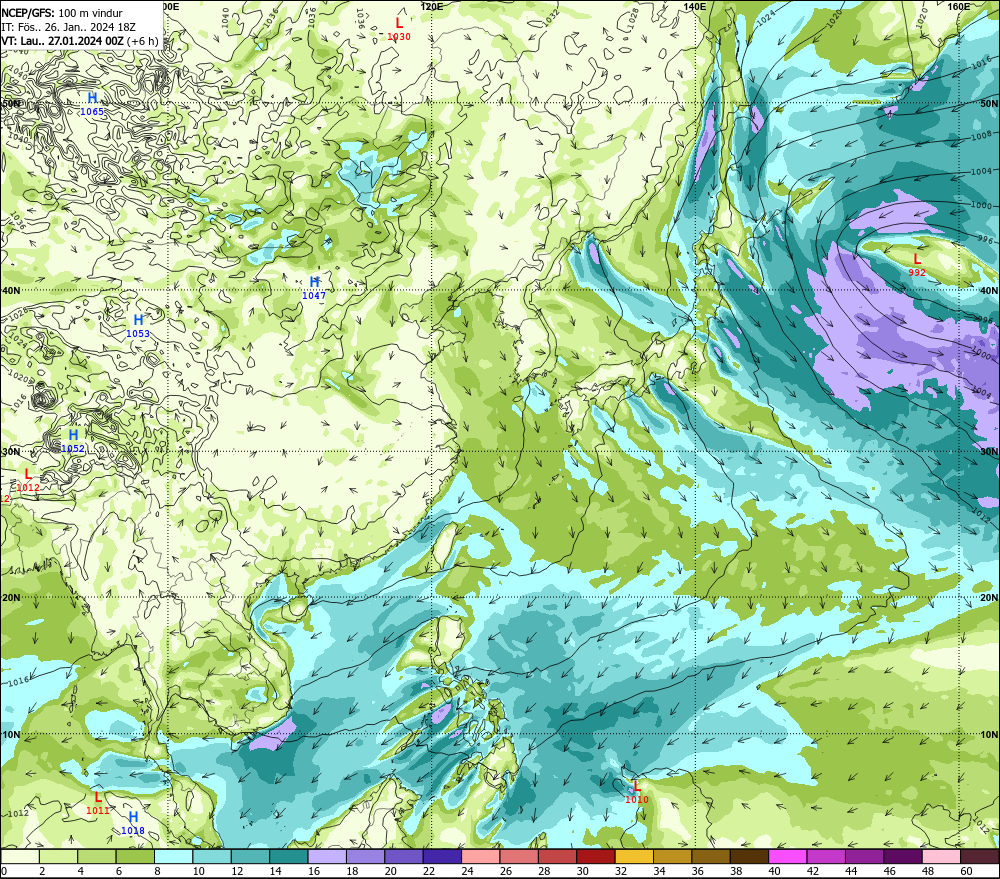
Task: Click the 1012 isobar label near bottom-left
Action: 18,813
